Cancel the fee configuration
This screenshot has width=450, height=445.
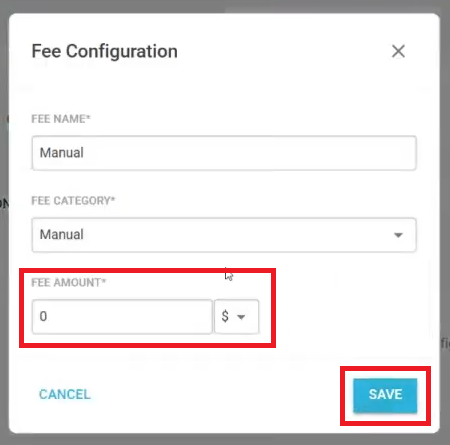[65, 394]
